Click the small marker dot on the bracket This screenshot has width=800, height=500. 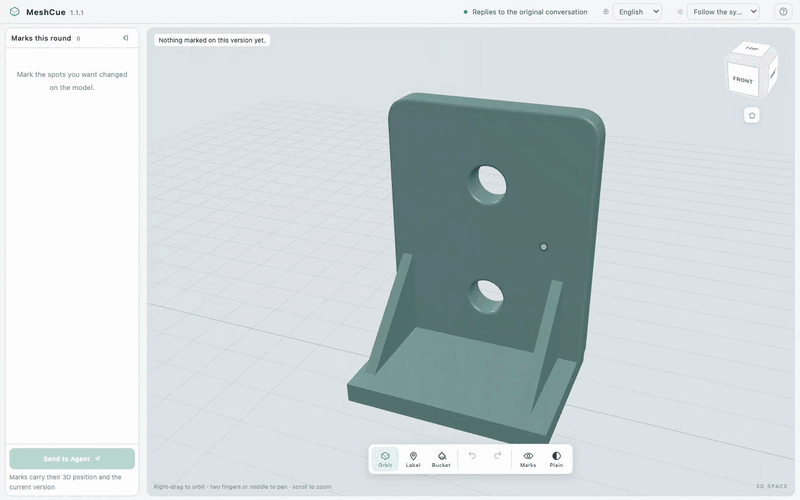point(543,247)
